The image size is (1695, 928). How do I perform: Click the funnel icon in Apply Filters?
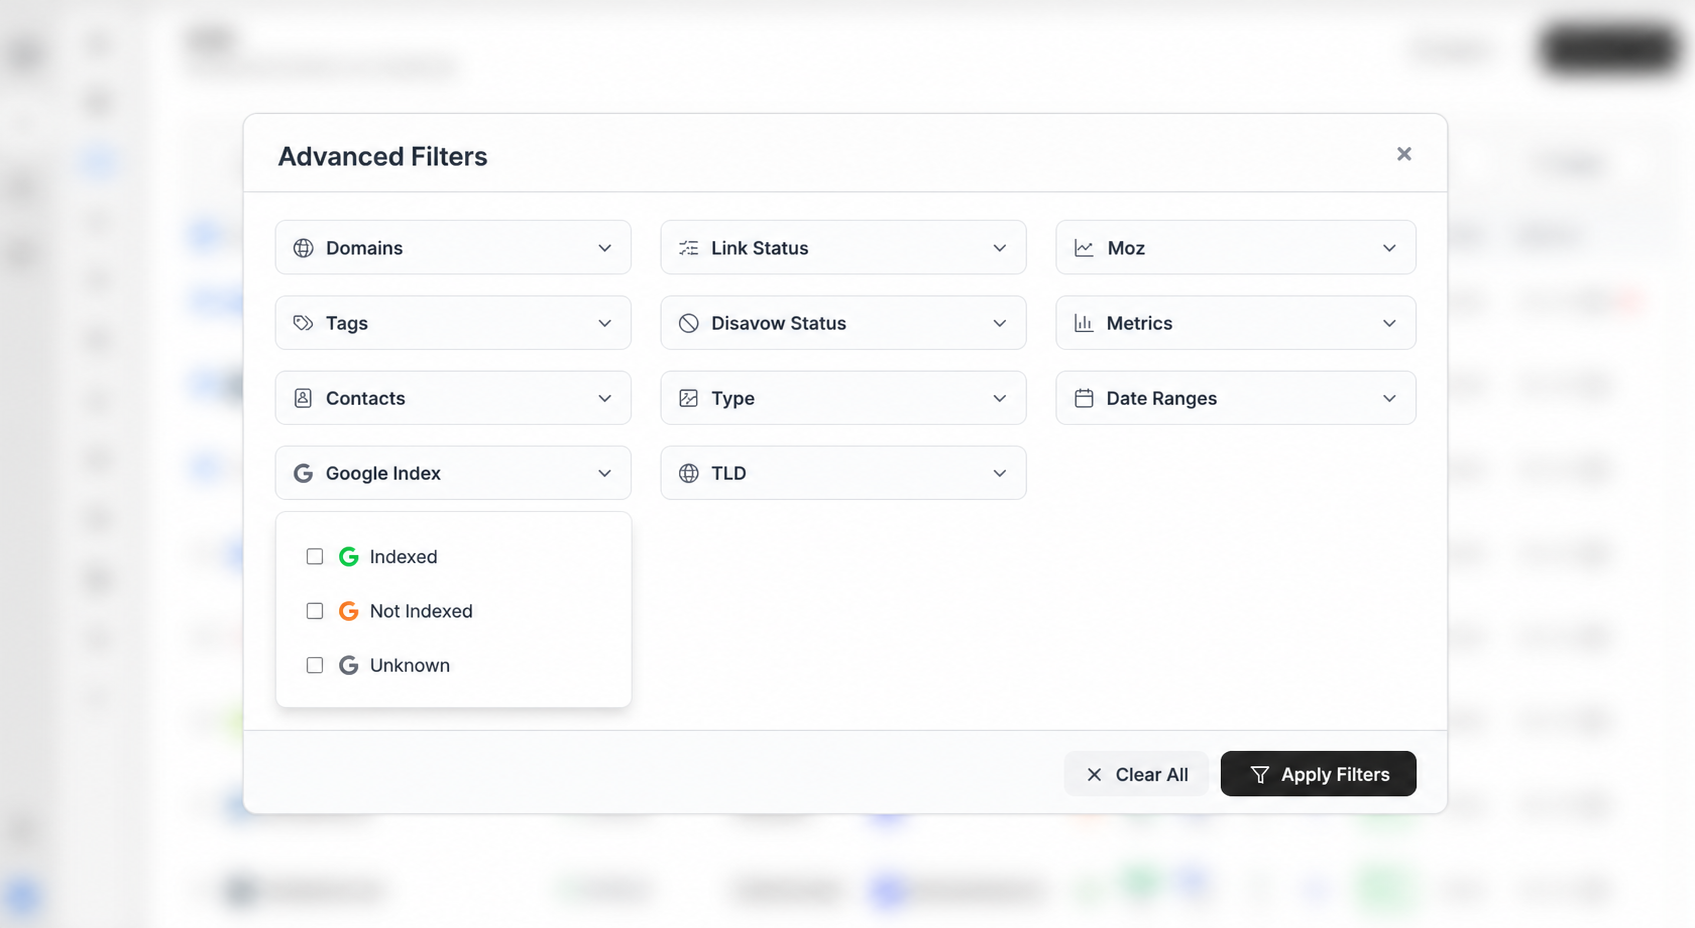tap(1260, 775)
